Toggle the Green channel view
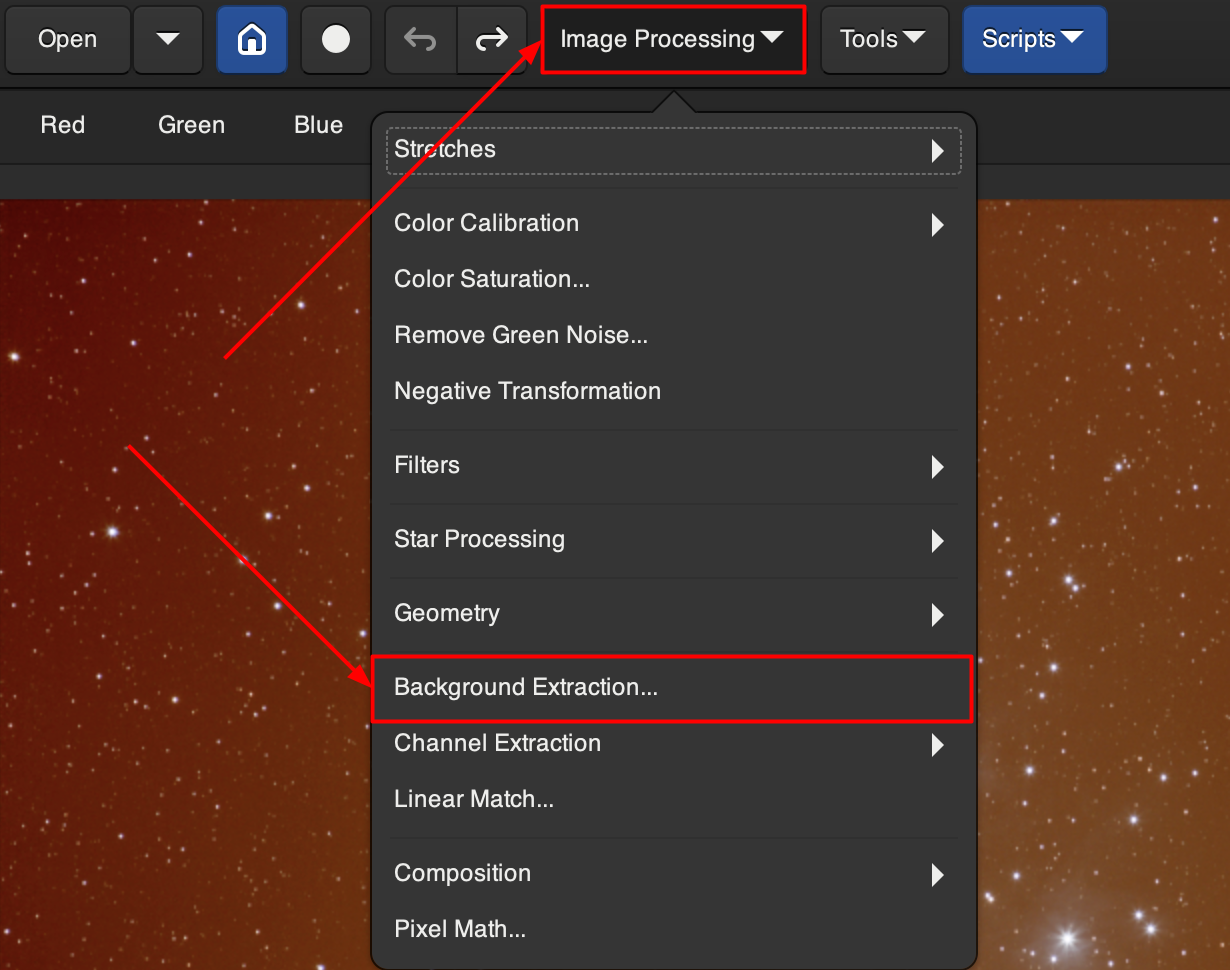Image resolution: width=1230 pixels, height=970 pixels. click(x=191, y=125)
